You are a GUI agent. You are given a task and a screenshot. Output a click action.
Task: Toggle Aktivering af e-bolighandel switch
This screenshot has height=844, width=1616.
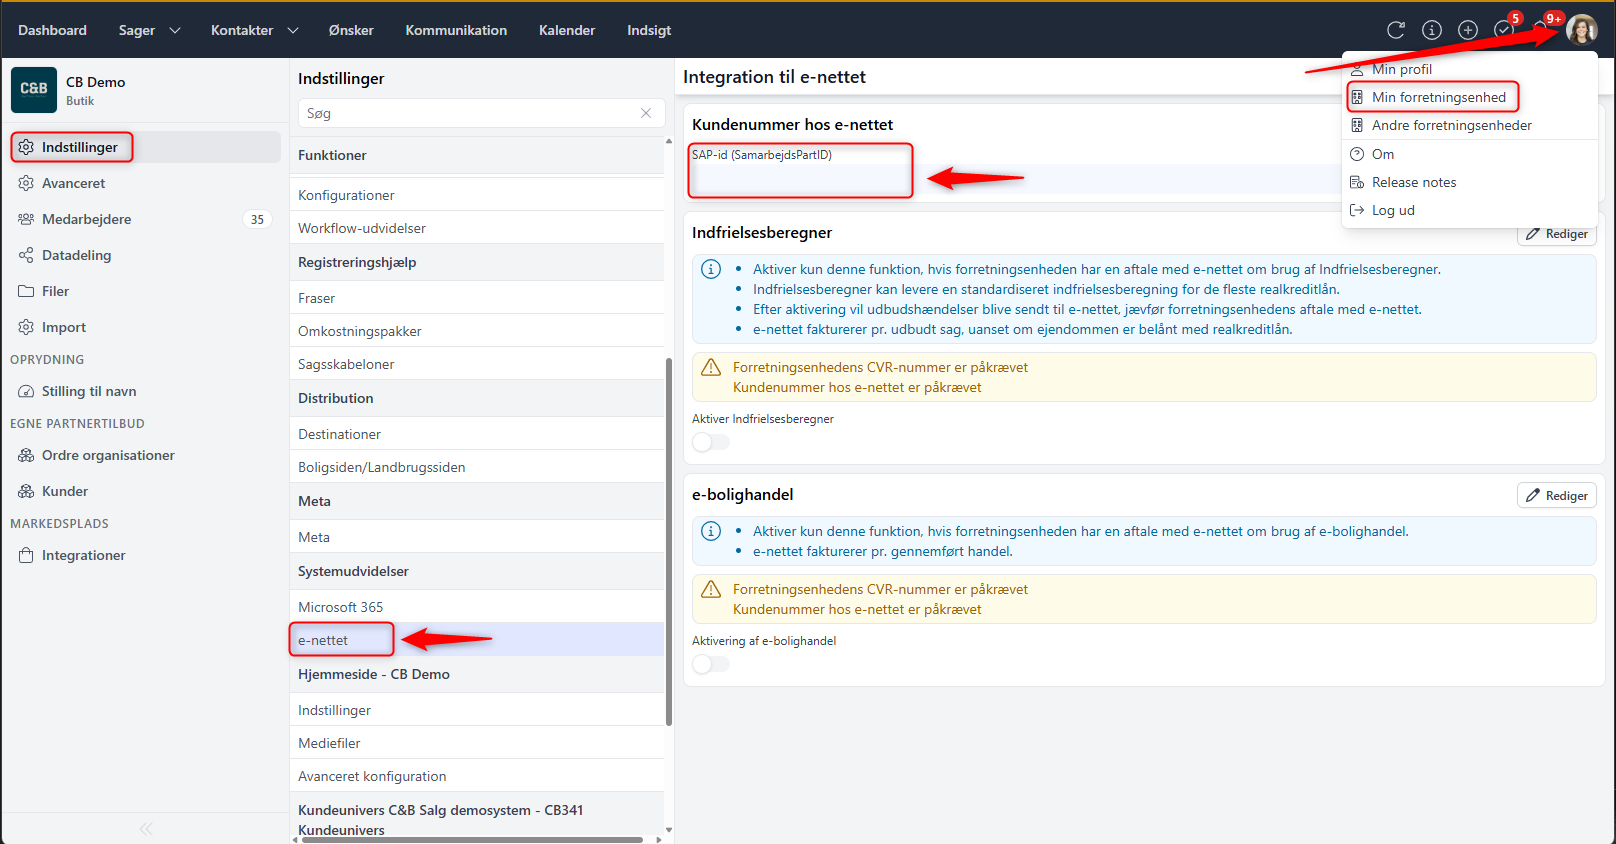click(710, 664)
